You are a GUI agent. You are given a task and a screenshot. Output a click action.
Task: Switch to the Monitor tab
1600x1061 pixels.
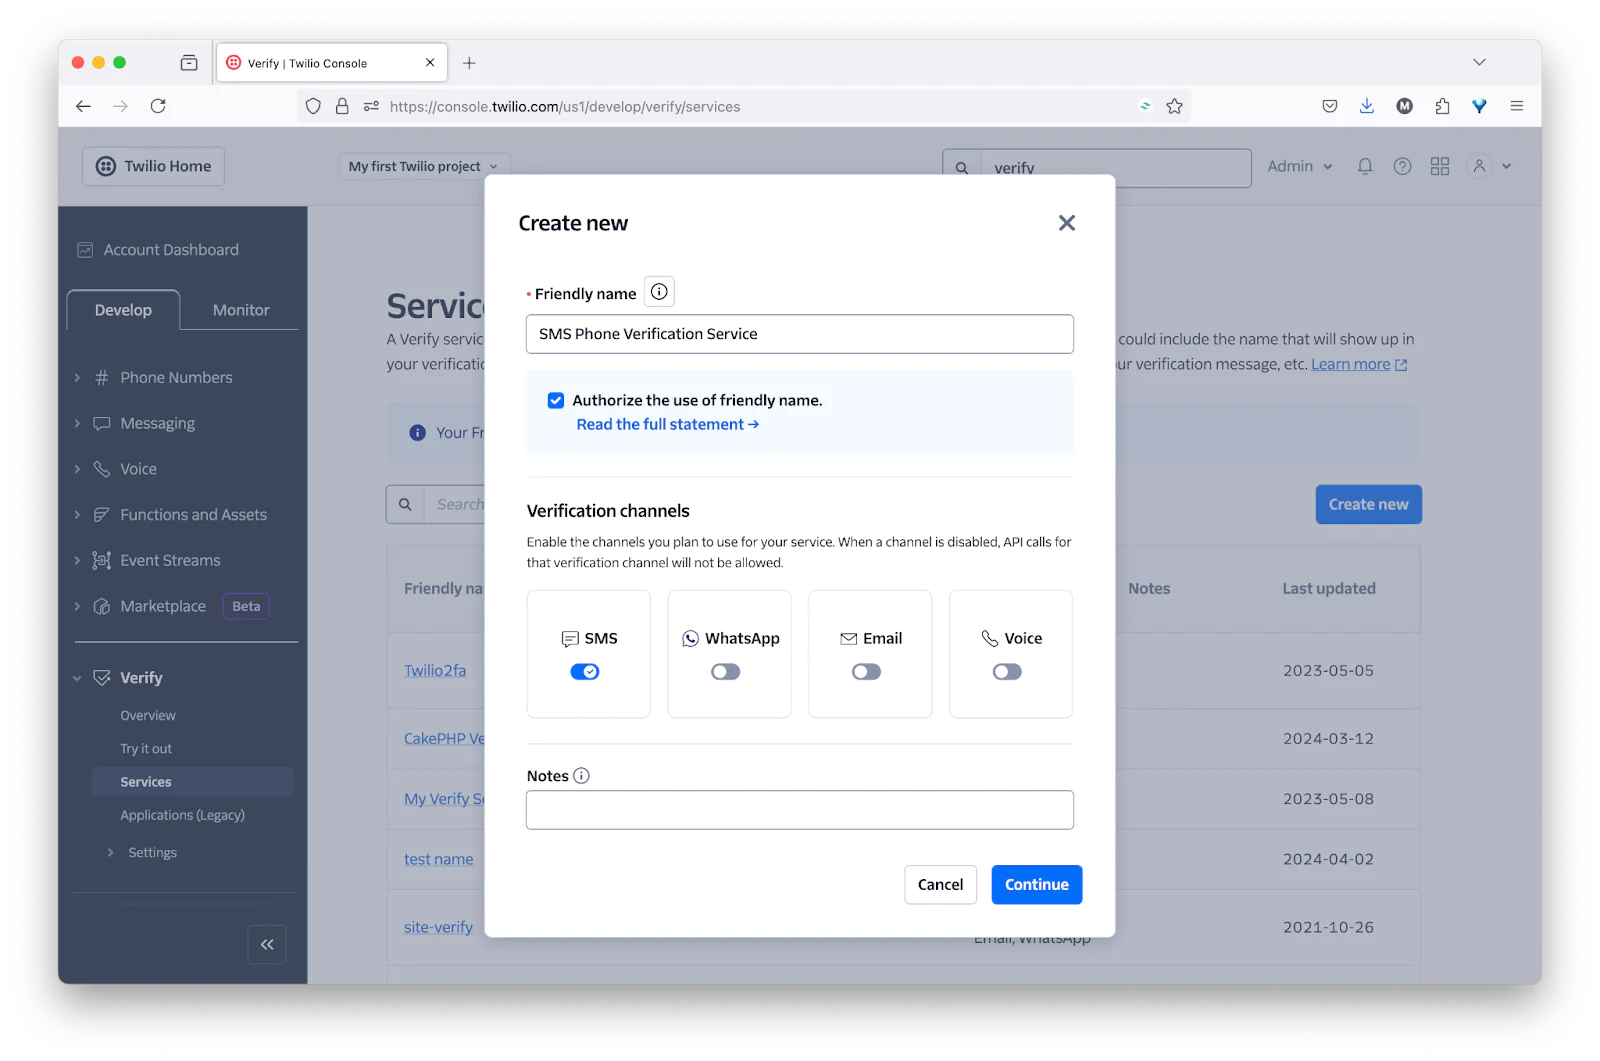point(241,310)
